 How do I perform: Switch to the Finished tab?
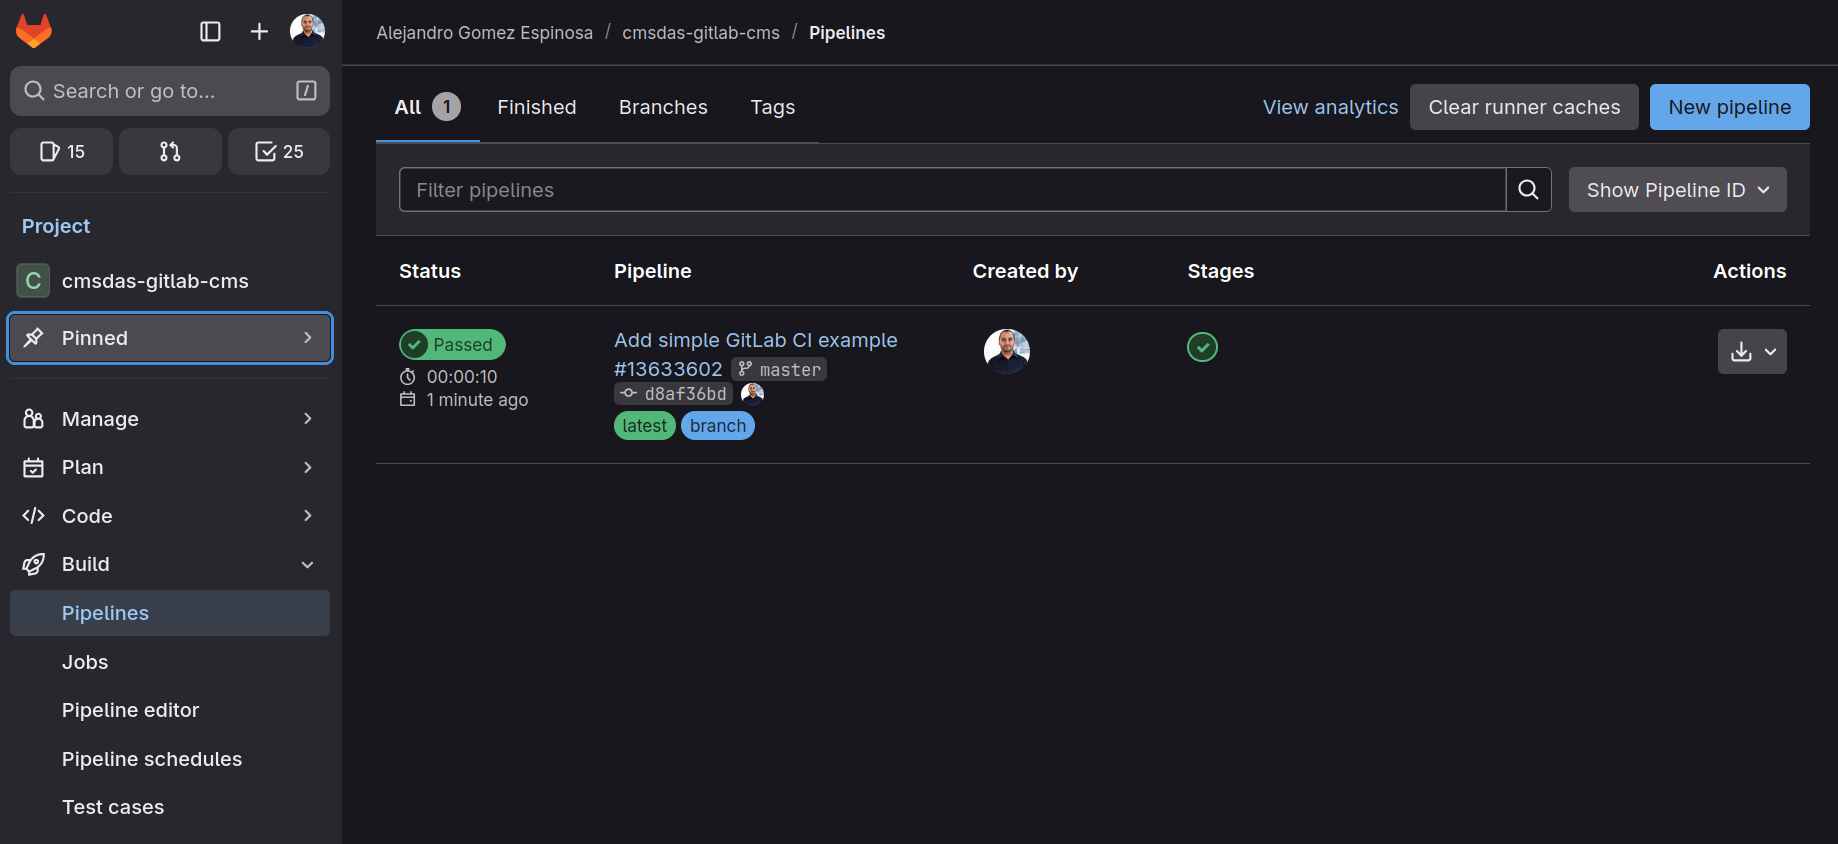[x=537, y=107]
